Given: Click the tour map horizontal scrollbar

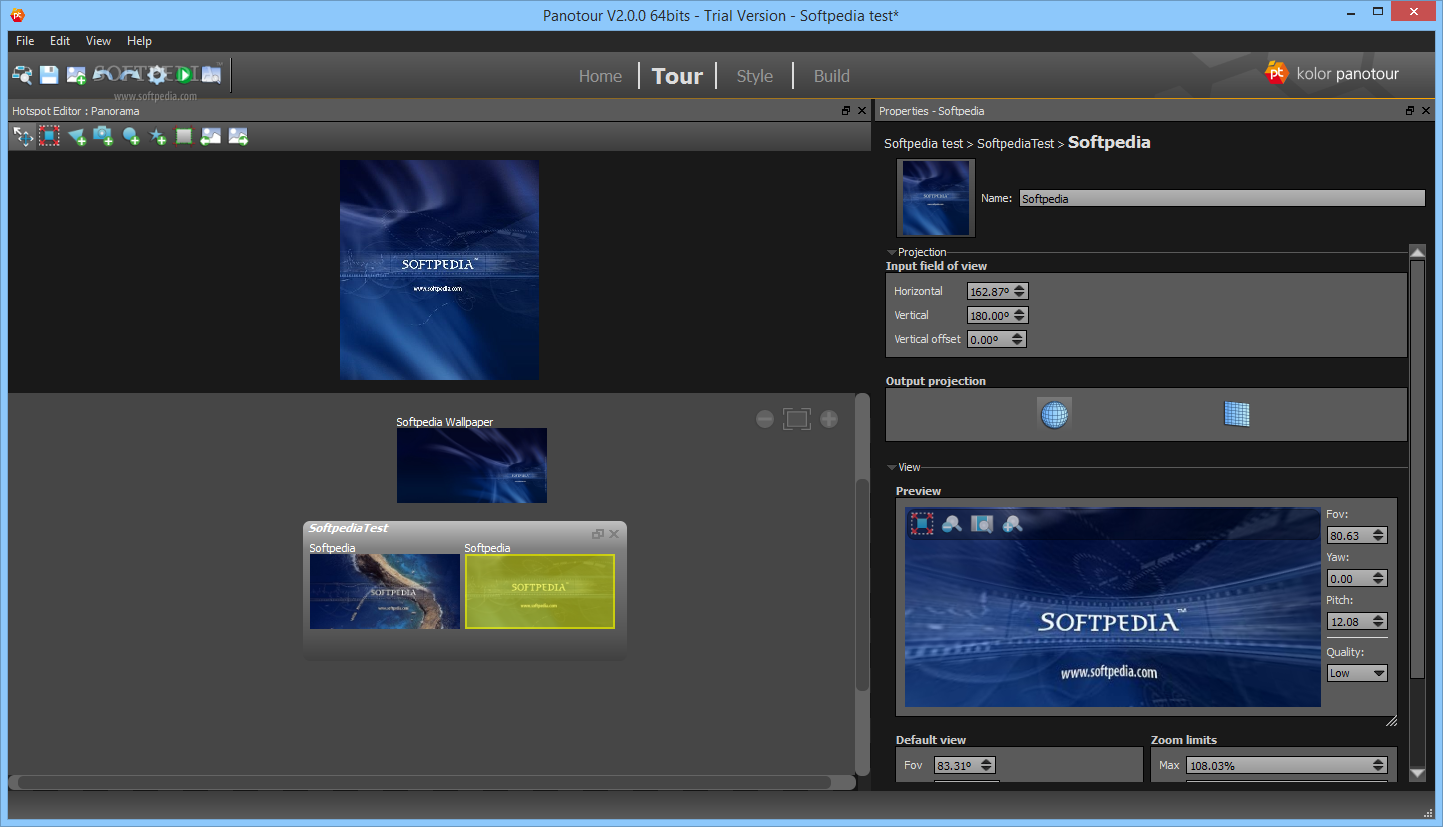Looking at the screenshot, I should pos(424,782).
